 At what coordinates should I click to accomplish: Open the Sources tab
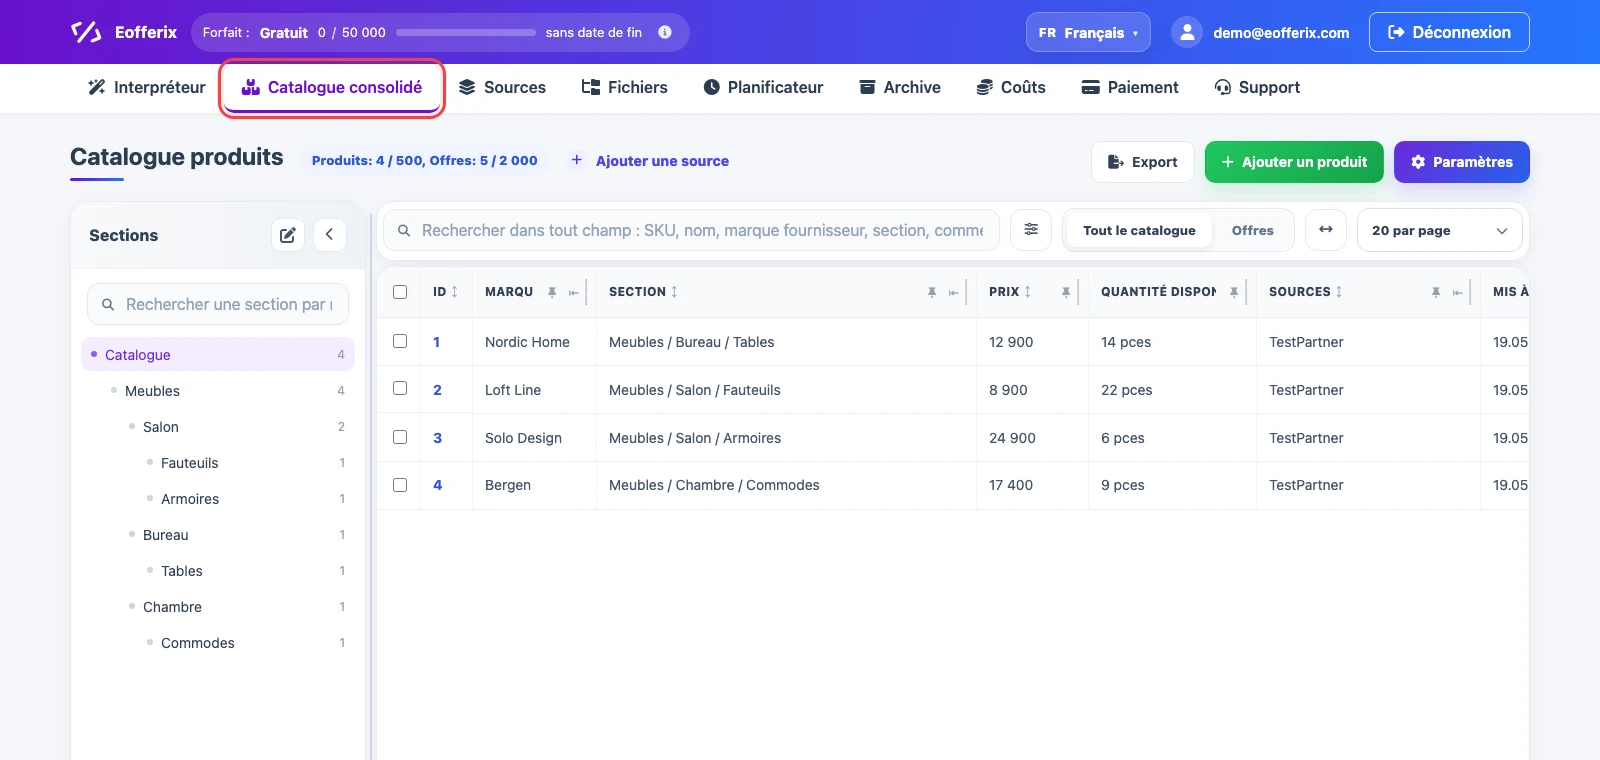[x=502, y=87]
